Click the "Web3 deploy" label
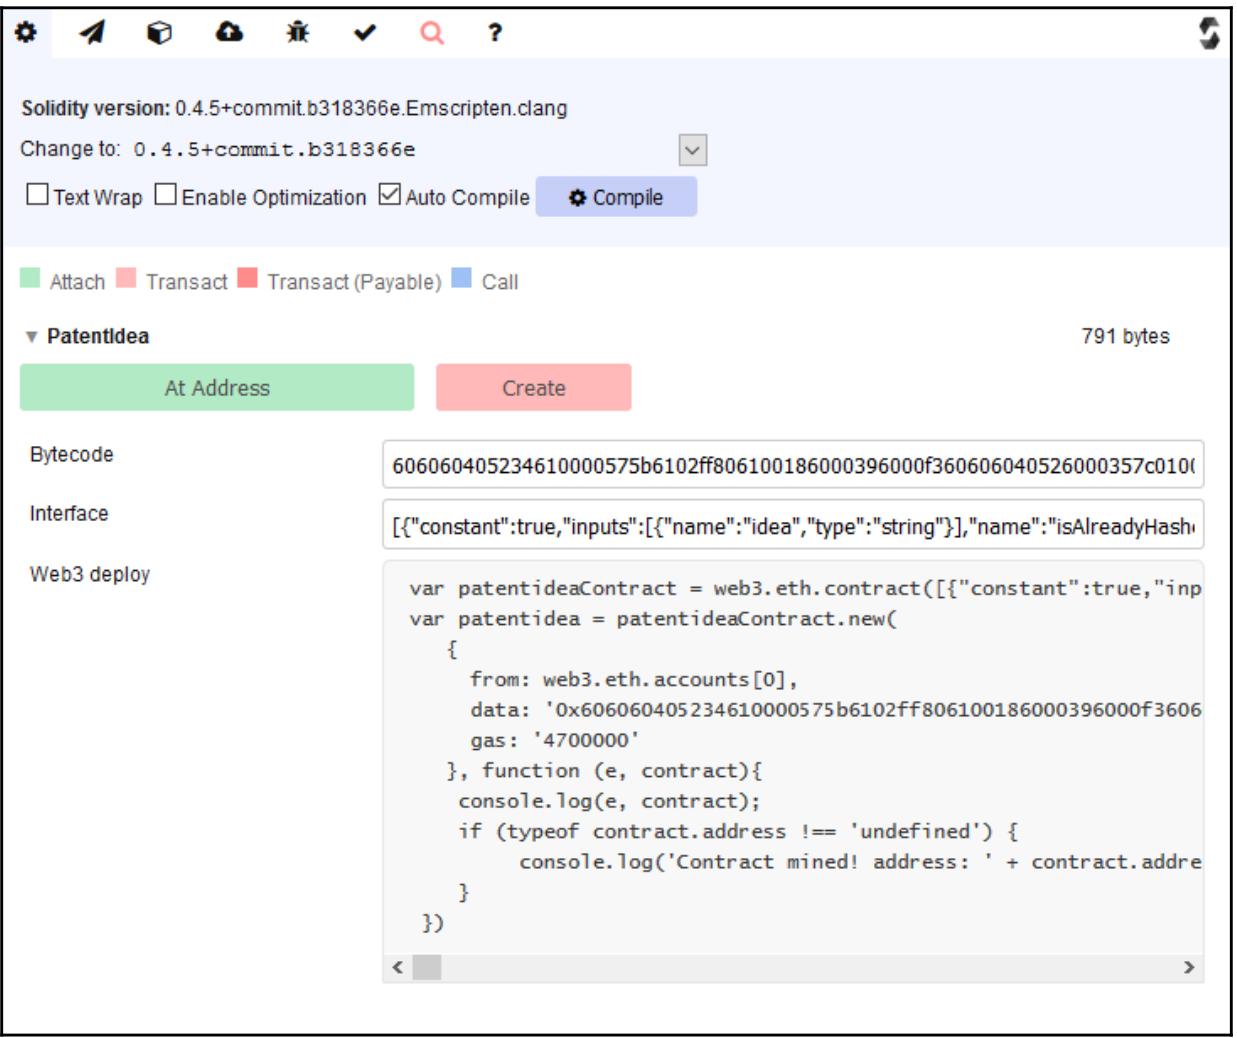Image resolution: width=1237 pixels, height=1038 pixels. 90,575
